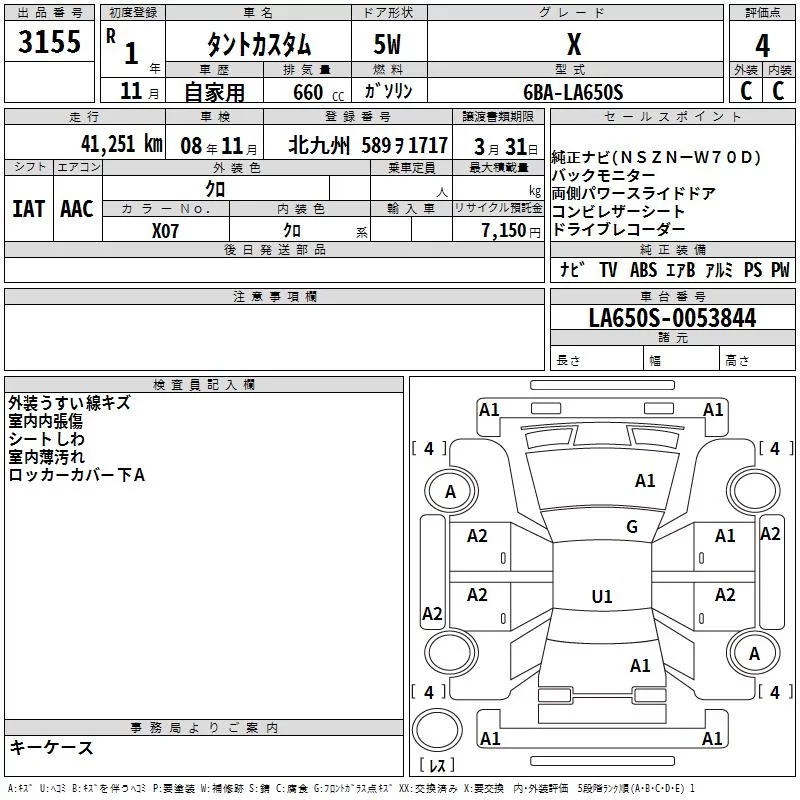This screenshot has height=800, width=800.
Task: Select registration number 北九州 589 ヲ 1717
Action: pyautogui.click(x=368, y=145)
